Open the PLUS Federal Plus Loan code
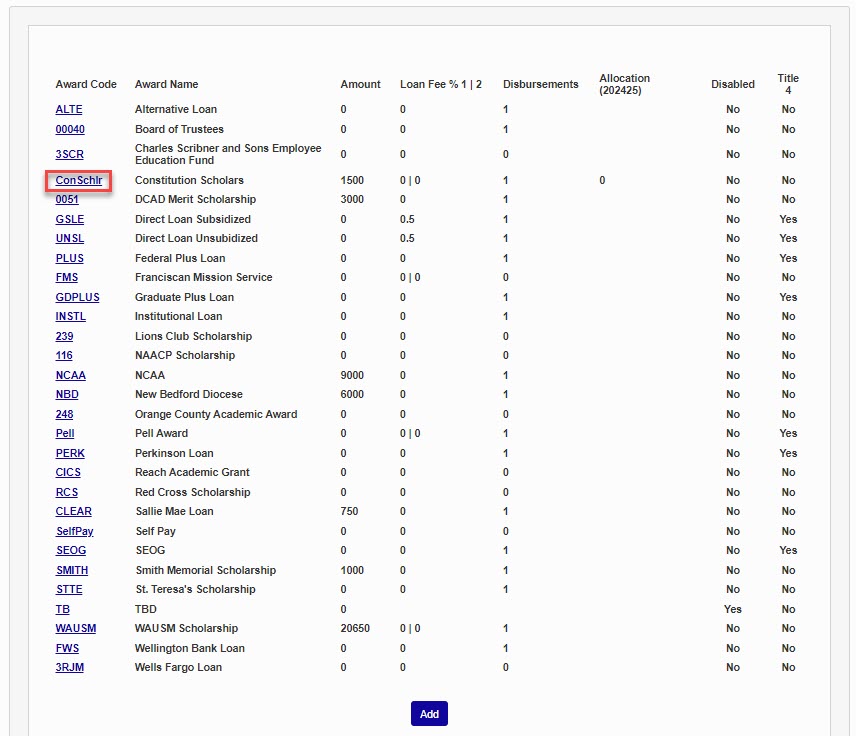856x736 pixels. coord(70,258)
